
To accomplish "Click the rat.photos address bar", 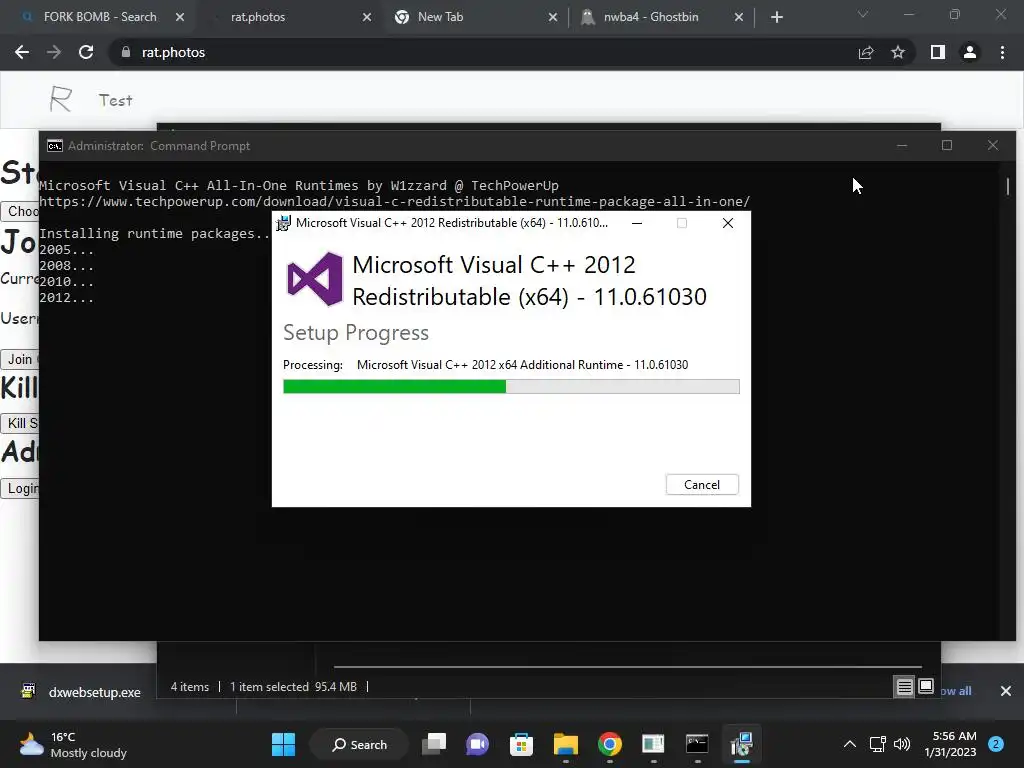I will pos(483,52).
